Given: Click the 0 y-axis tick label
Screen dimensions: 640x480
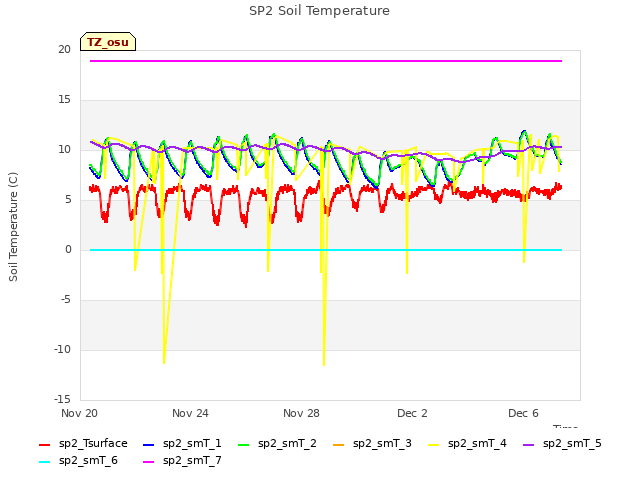Looking at the screenshot, I should 68,250.
